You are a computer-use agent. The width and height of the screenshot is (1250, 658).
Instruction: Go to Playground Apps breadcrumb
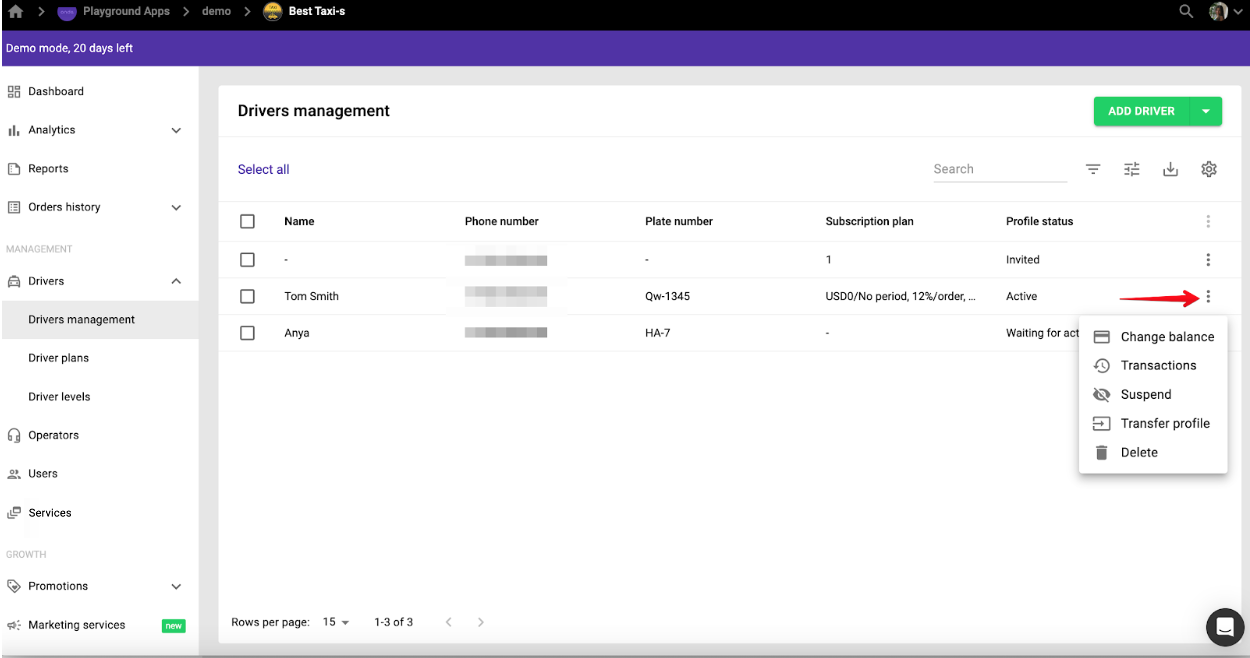126,12
